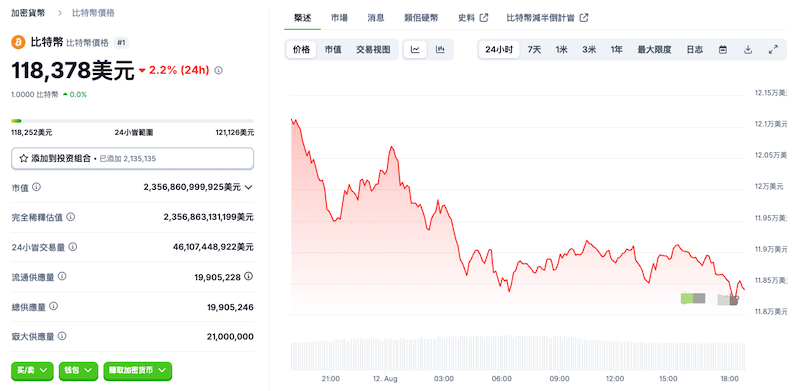Click info icon next to 流通供應量 label
The image size is (800, 391).
pyautogui.click(x=62, y=277)
